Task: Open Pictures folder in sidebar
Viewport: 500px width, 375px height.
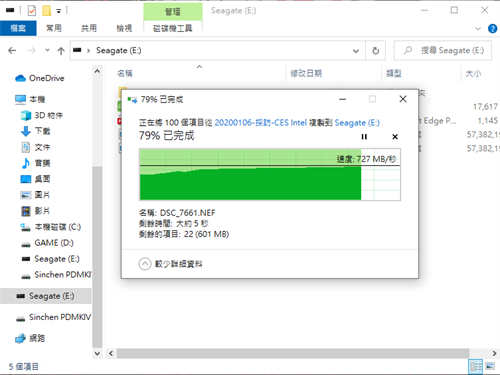Action: [35, 195]
